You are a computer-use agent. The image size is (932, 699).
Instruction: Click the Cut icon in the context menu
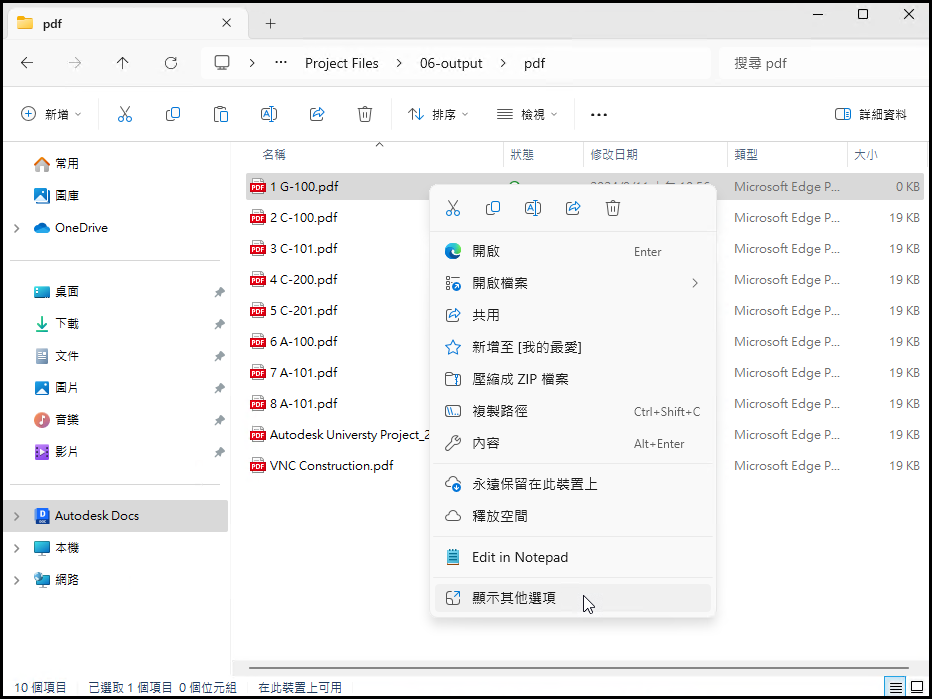453,208
